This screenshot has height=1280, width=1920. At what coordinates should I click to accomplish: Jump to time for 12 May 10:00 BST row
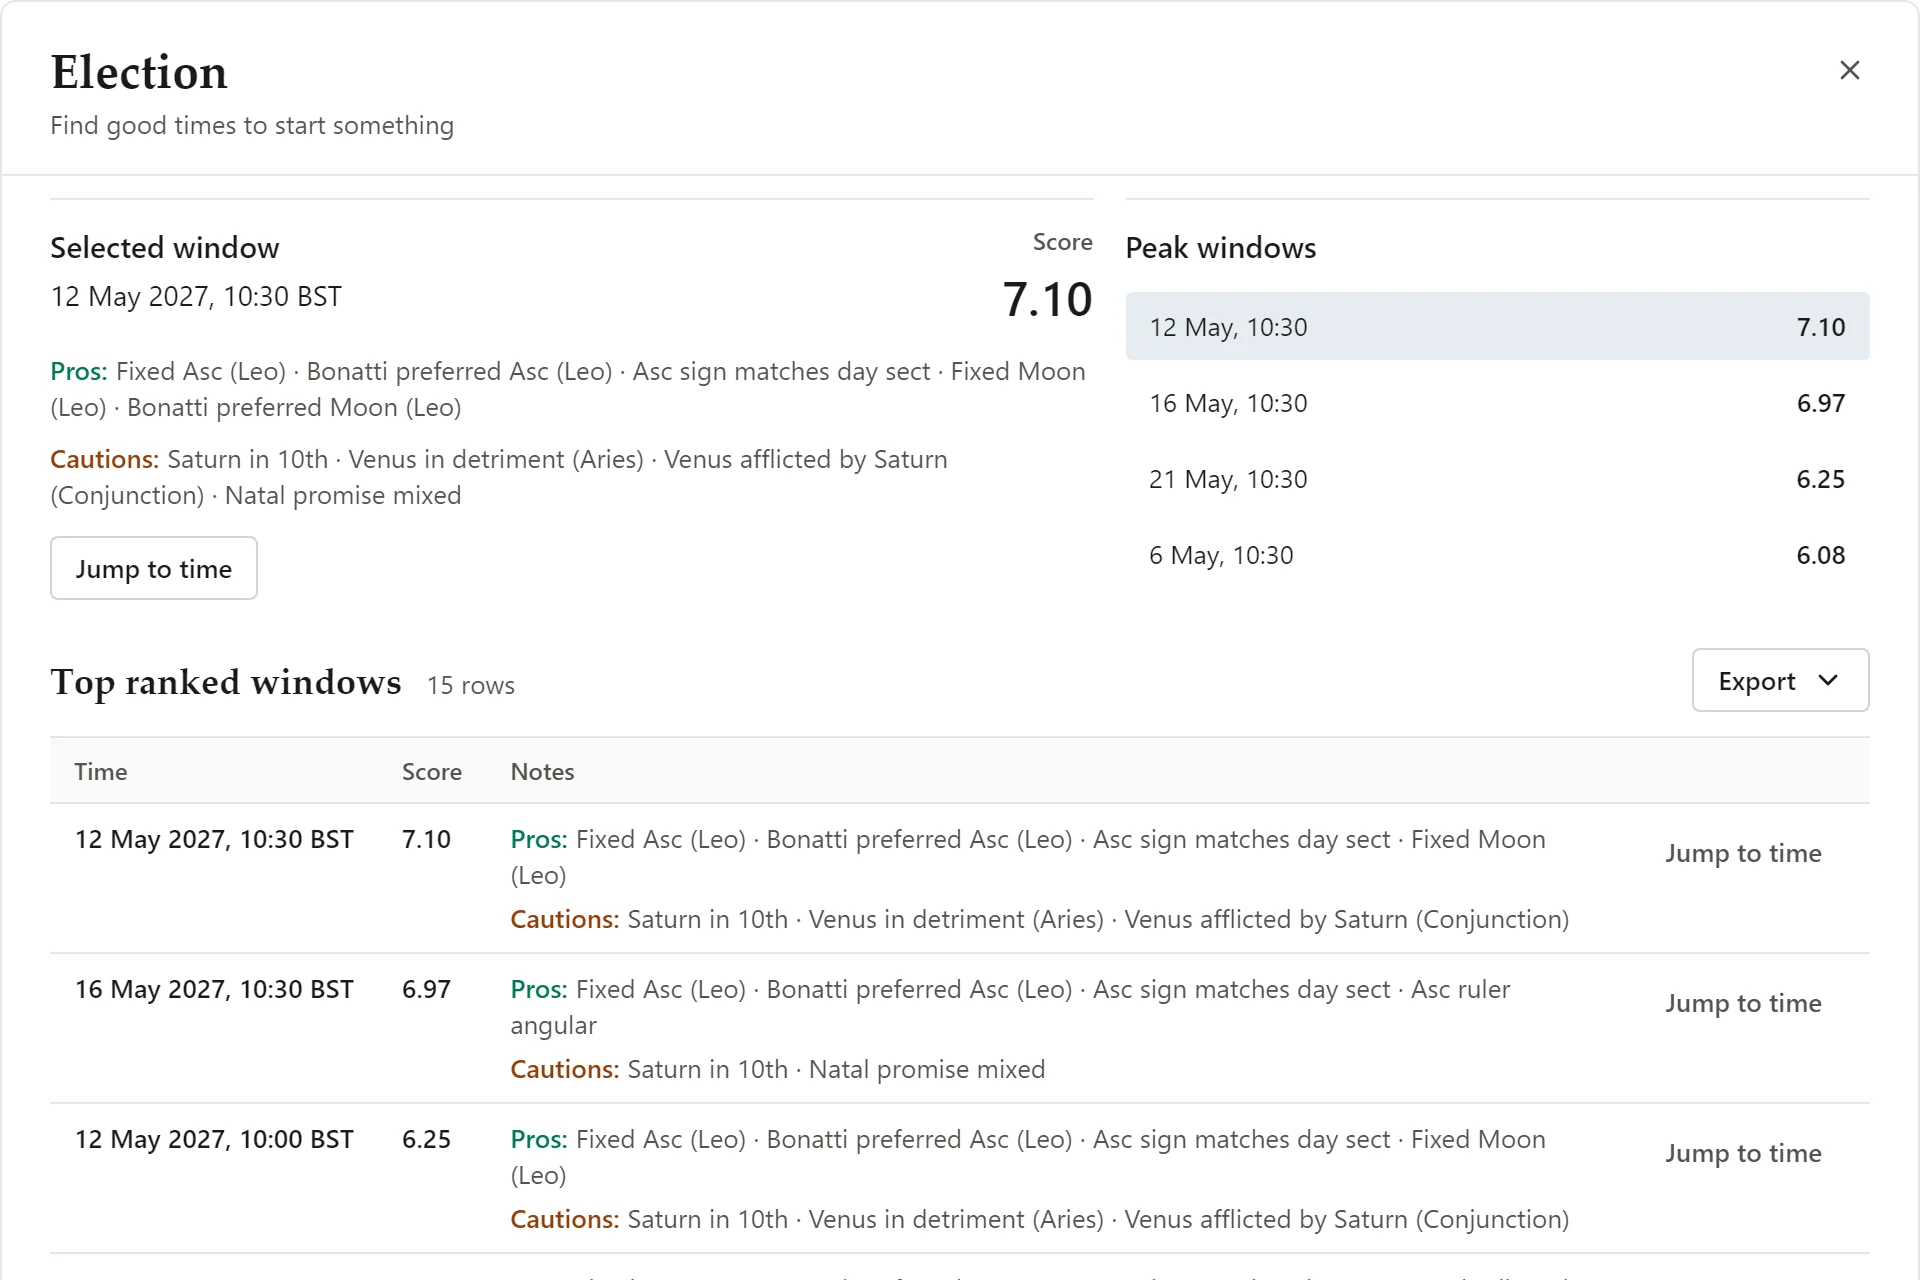coord(1743,1153)
